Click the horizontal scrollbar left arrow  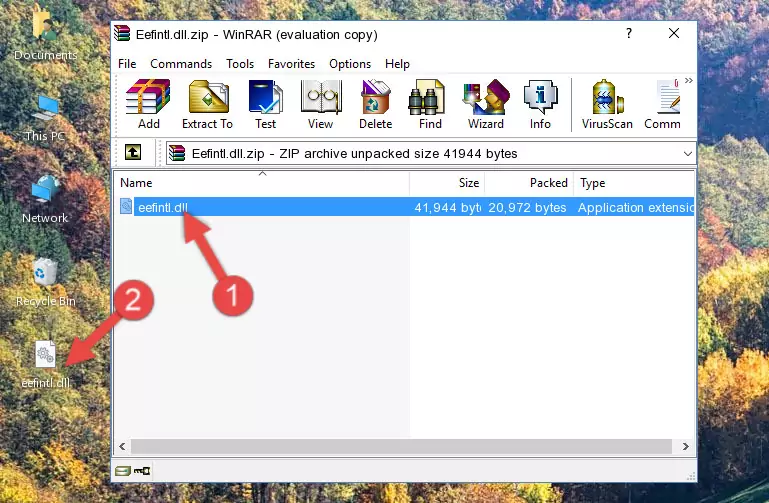(x=122, y=446)
